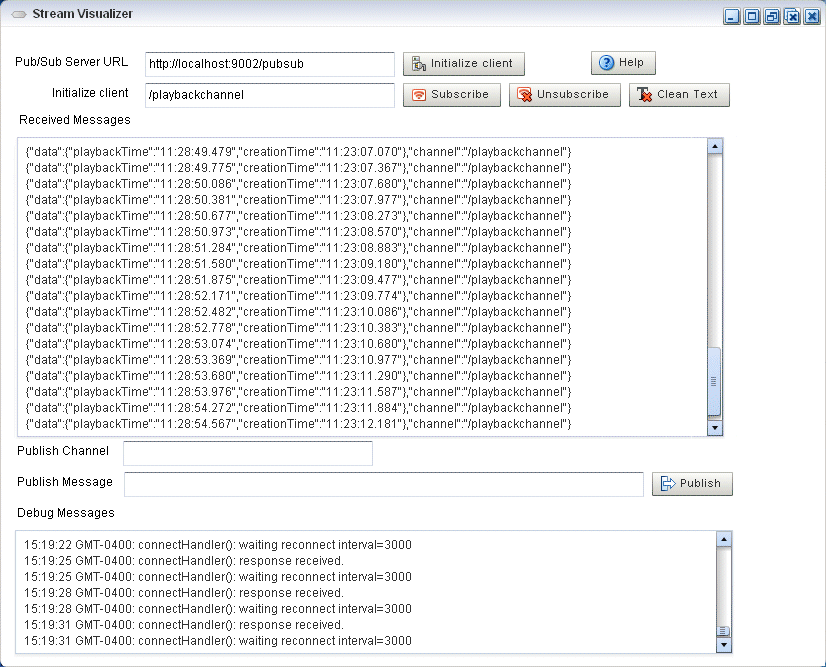Click the message with playbackTime 11:28:50.086
The height and width of the screenshot is (667, 826).
coord(299,184)
